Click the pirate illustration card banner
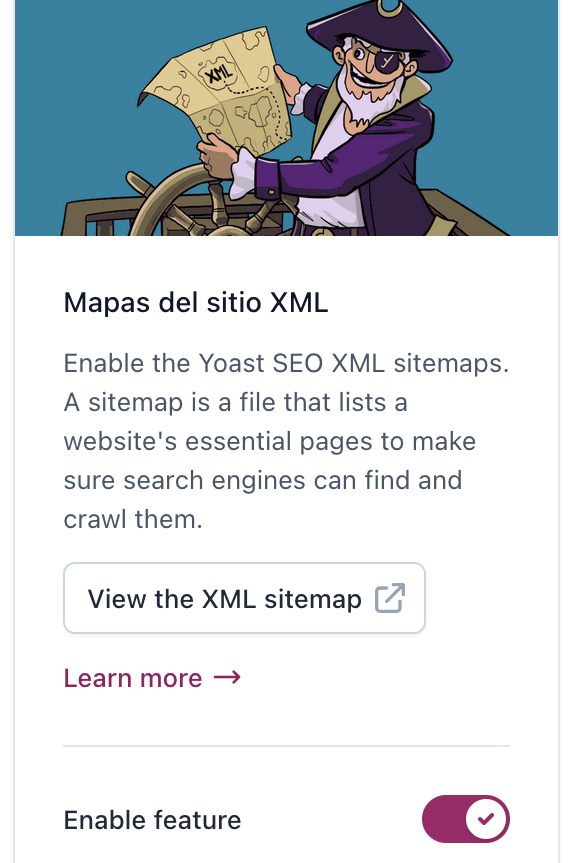 pos(286,118)
